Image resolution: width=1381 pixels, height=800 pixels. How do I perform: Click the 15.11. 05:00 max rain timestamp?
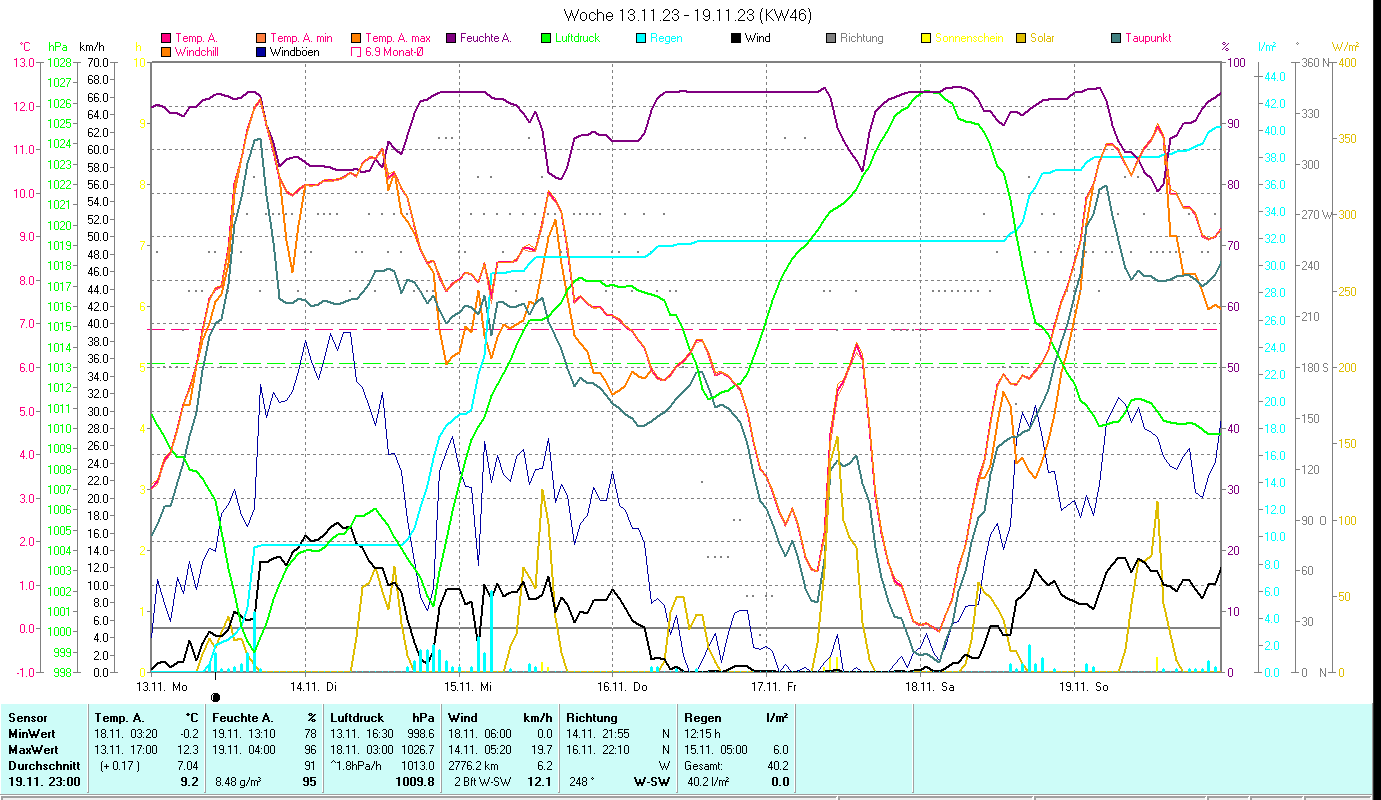tap(718, 750)
